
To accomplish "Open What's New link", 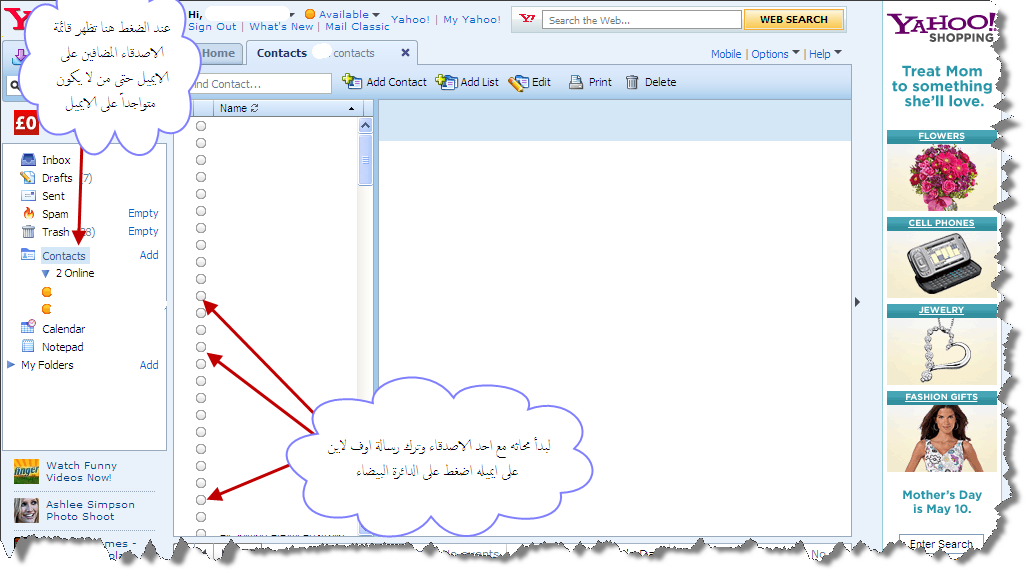I will pos(281,26).
